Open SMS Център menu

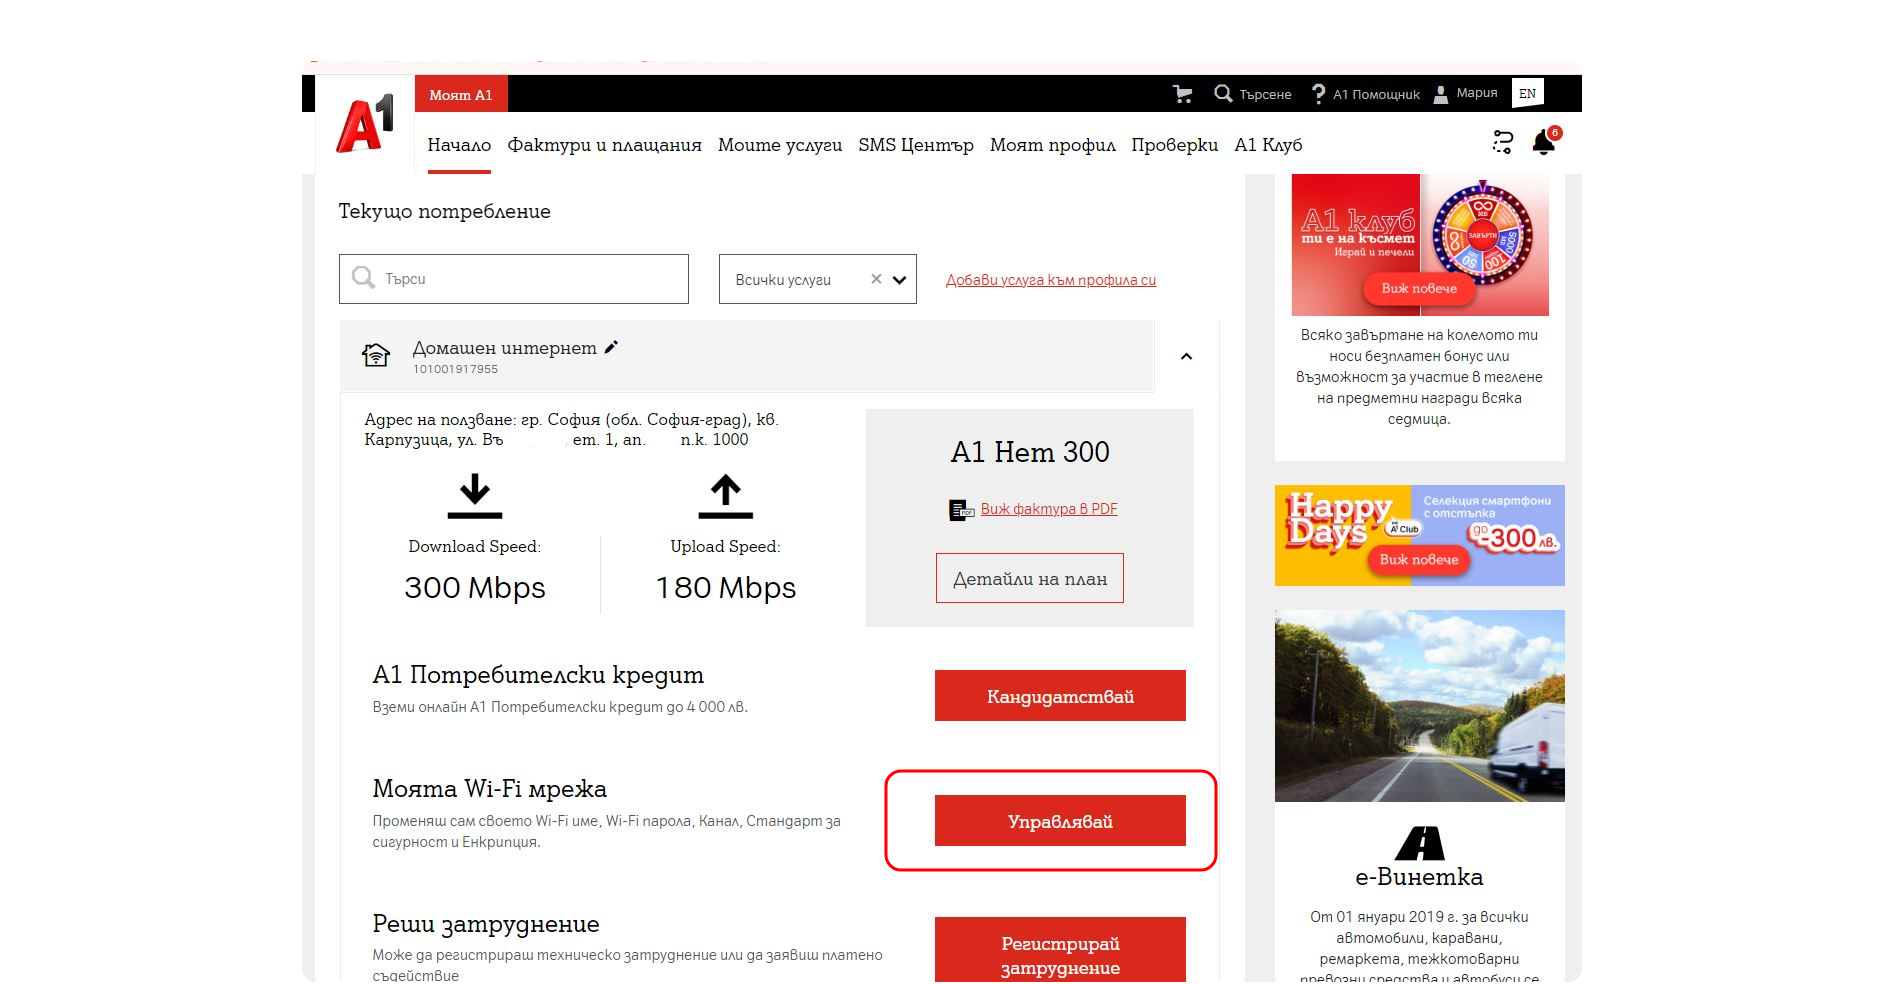point(916,145)
